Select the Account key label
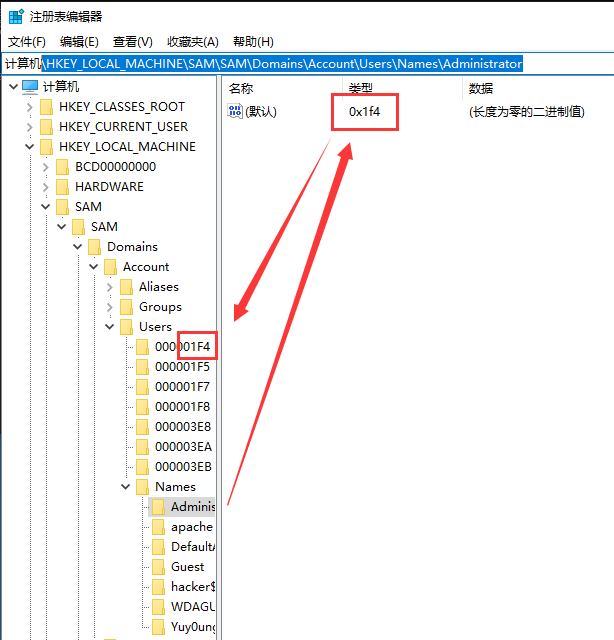Viewport: 614px width, 640px height. point(146,267)
